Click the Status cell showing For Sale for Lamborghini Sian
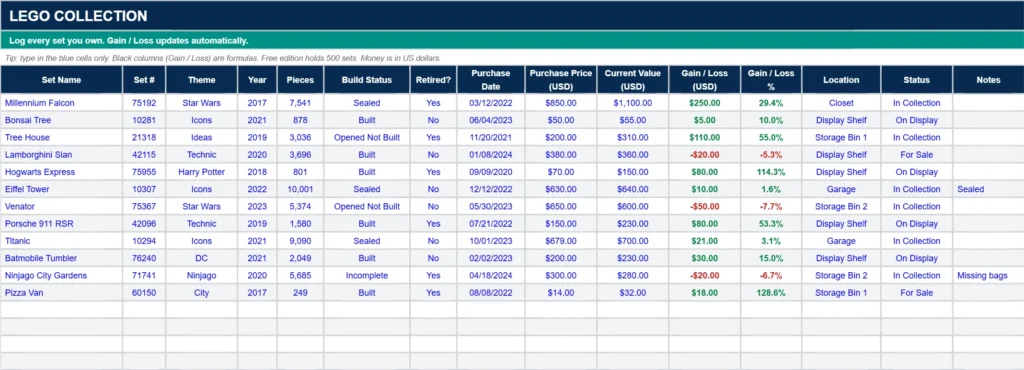The width and height of the screenshot is (1024, 370). [x=916, y=155]
